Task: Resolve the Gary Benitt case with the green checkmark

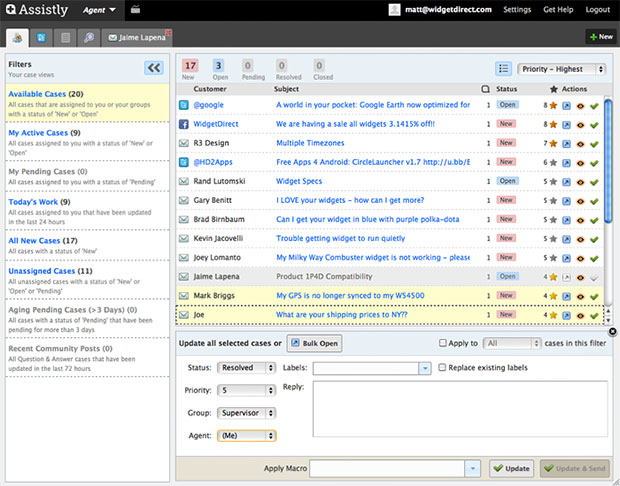Action: 594,201
